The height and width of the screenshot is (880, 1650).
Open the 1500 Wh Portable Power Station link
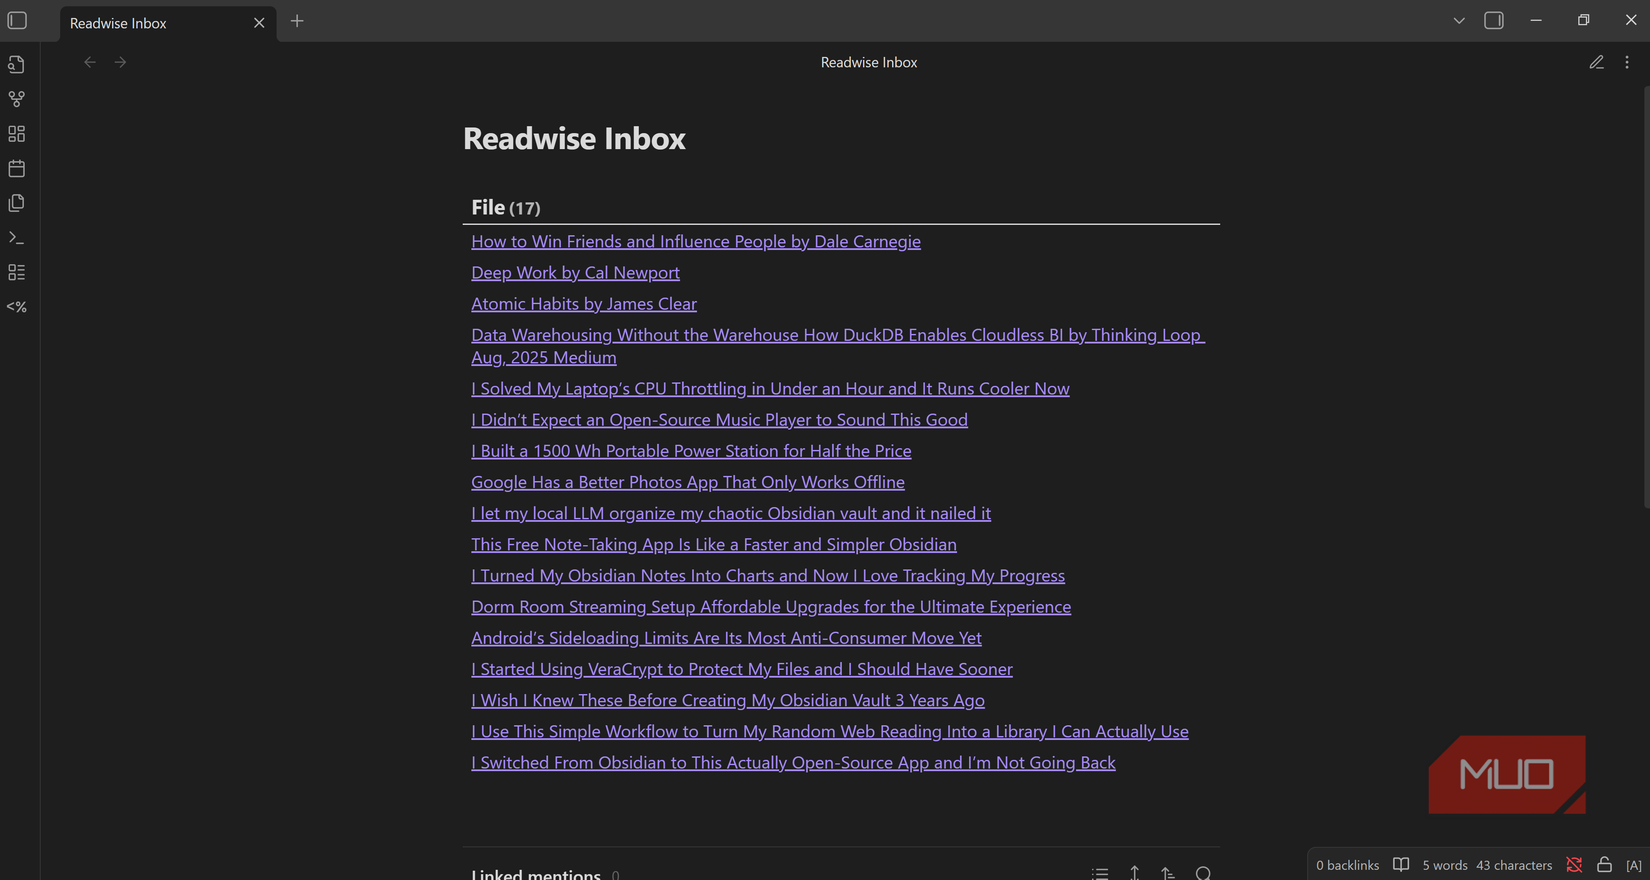691,450
